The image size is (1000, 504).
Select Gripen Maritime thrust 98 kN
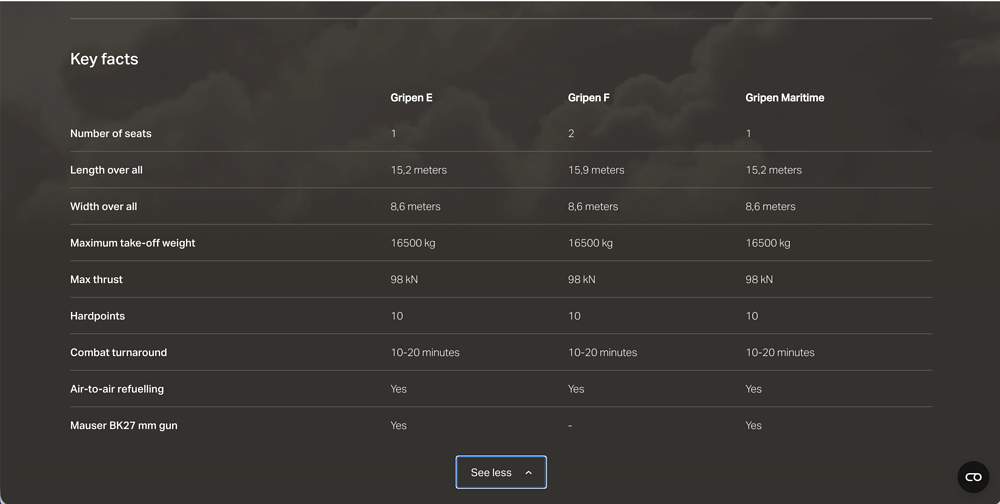click(759, 279)
